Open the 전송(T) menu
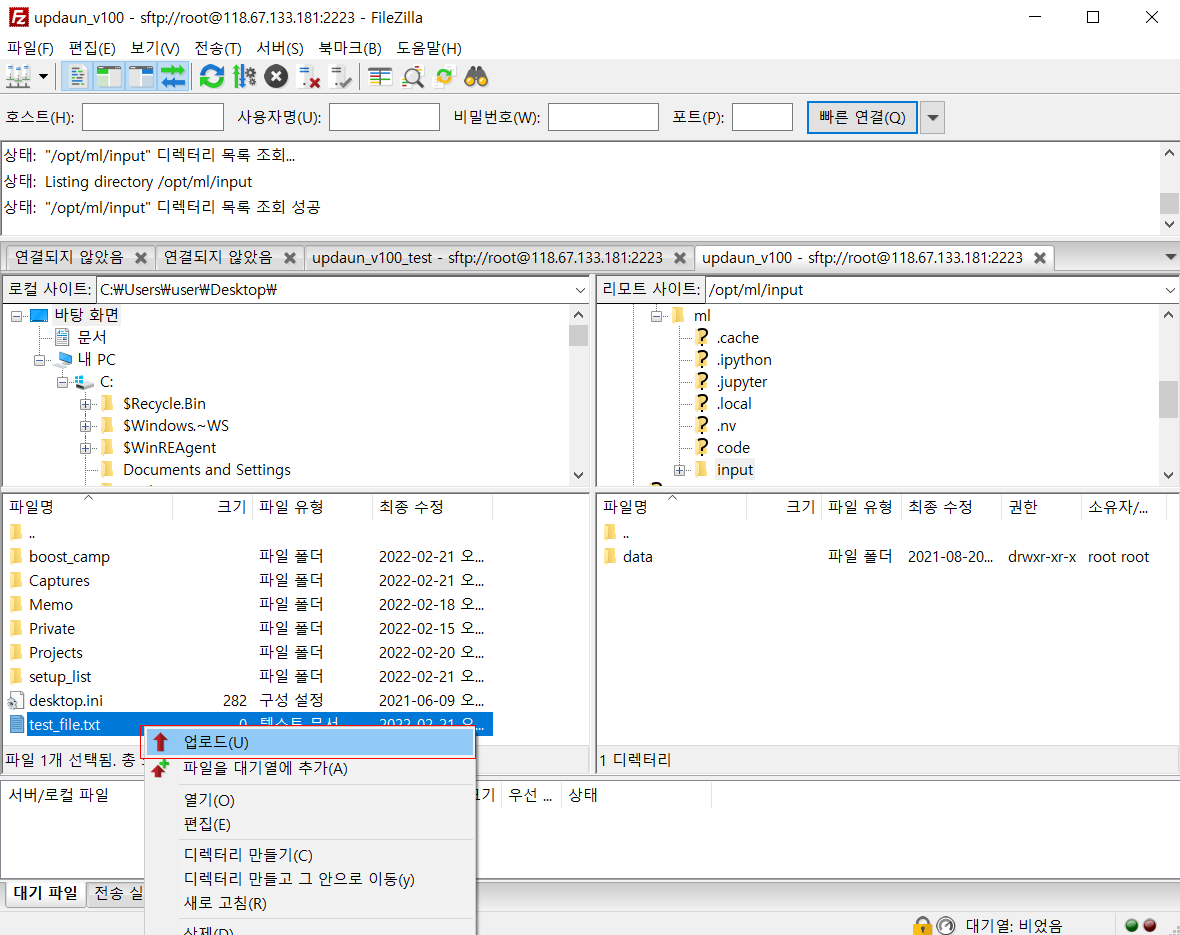The height and width of the screenshot is (935, 1180). [217, 48]
